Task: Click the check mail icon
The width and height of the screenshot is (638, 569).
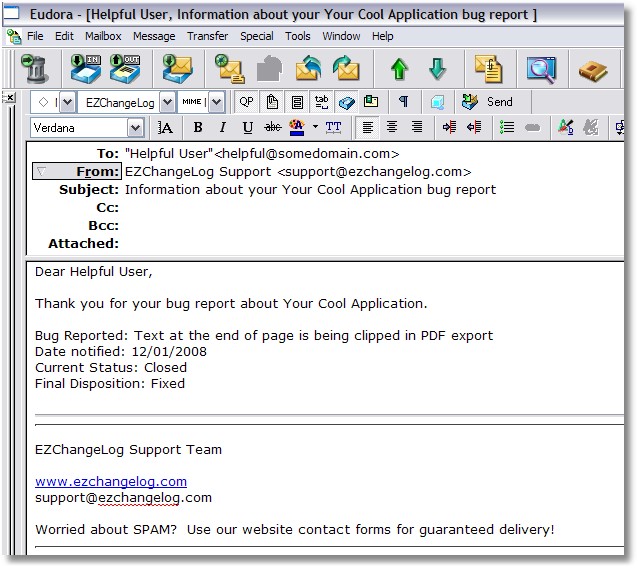Action: [x=177, y=69]
